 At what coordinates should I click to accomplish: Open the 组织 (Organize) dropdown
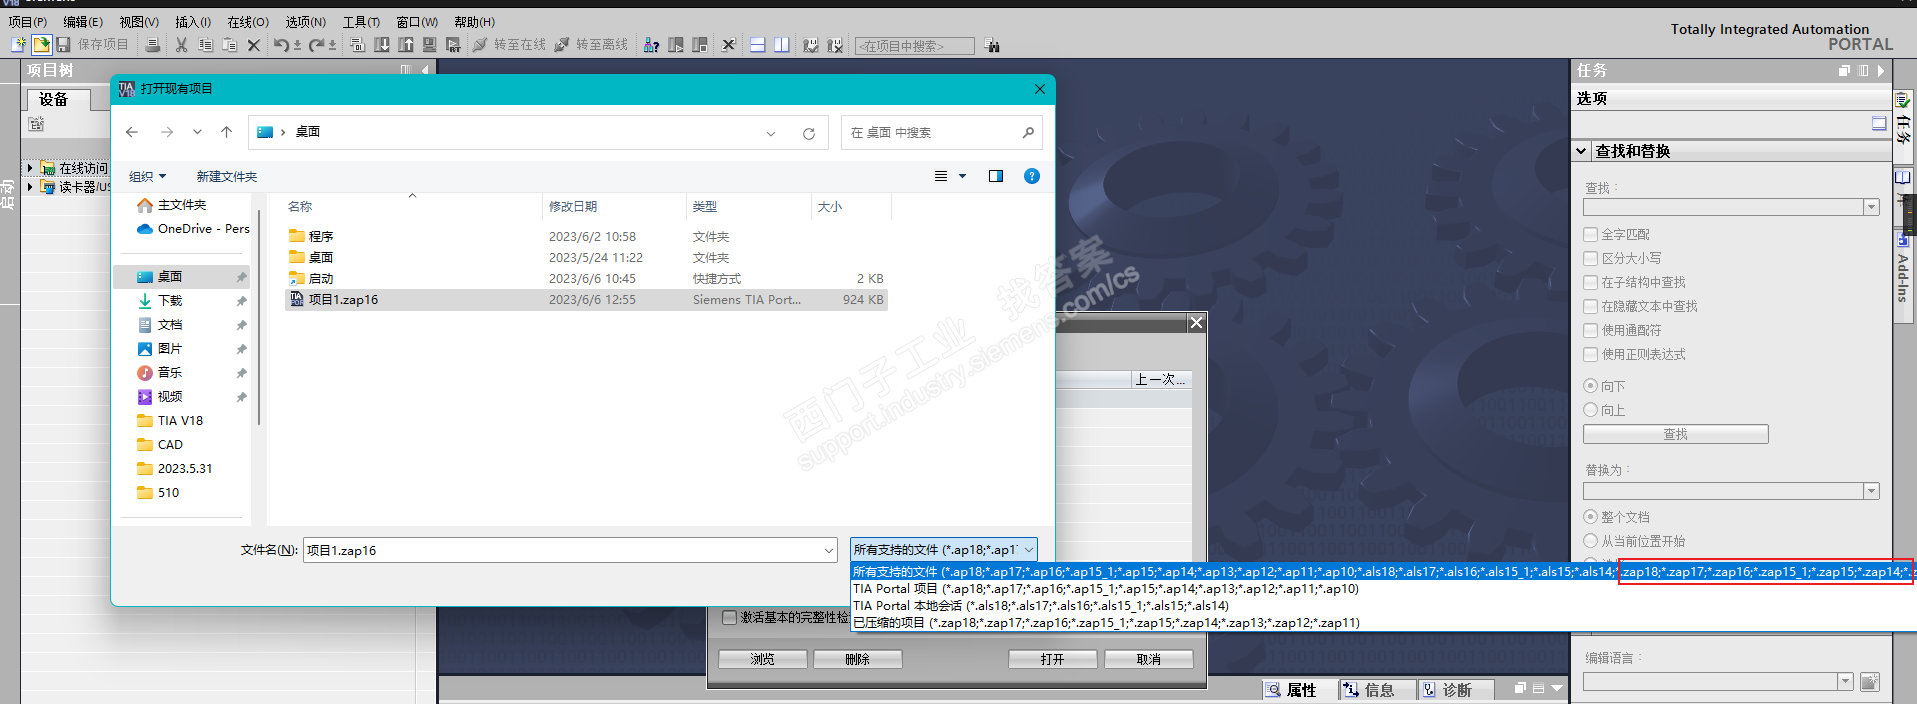coord(147,176)
